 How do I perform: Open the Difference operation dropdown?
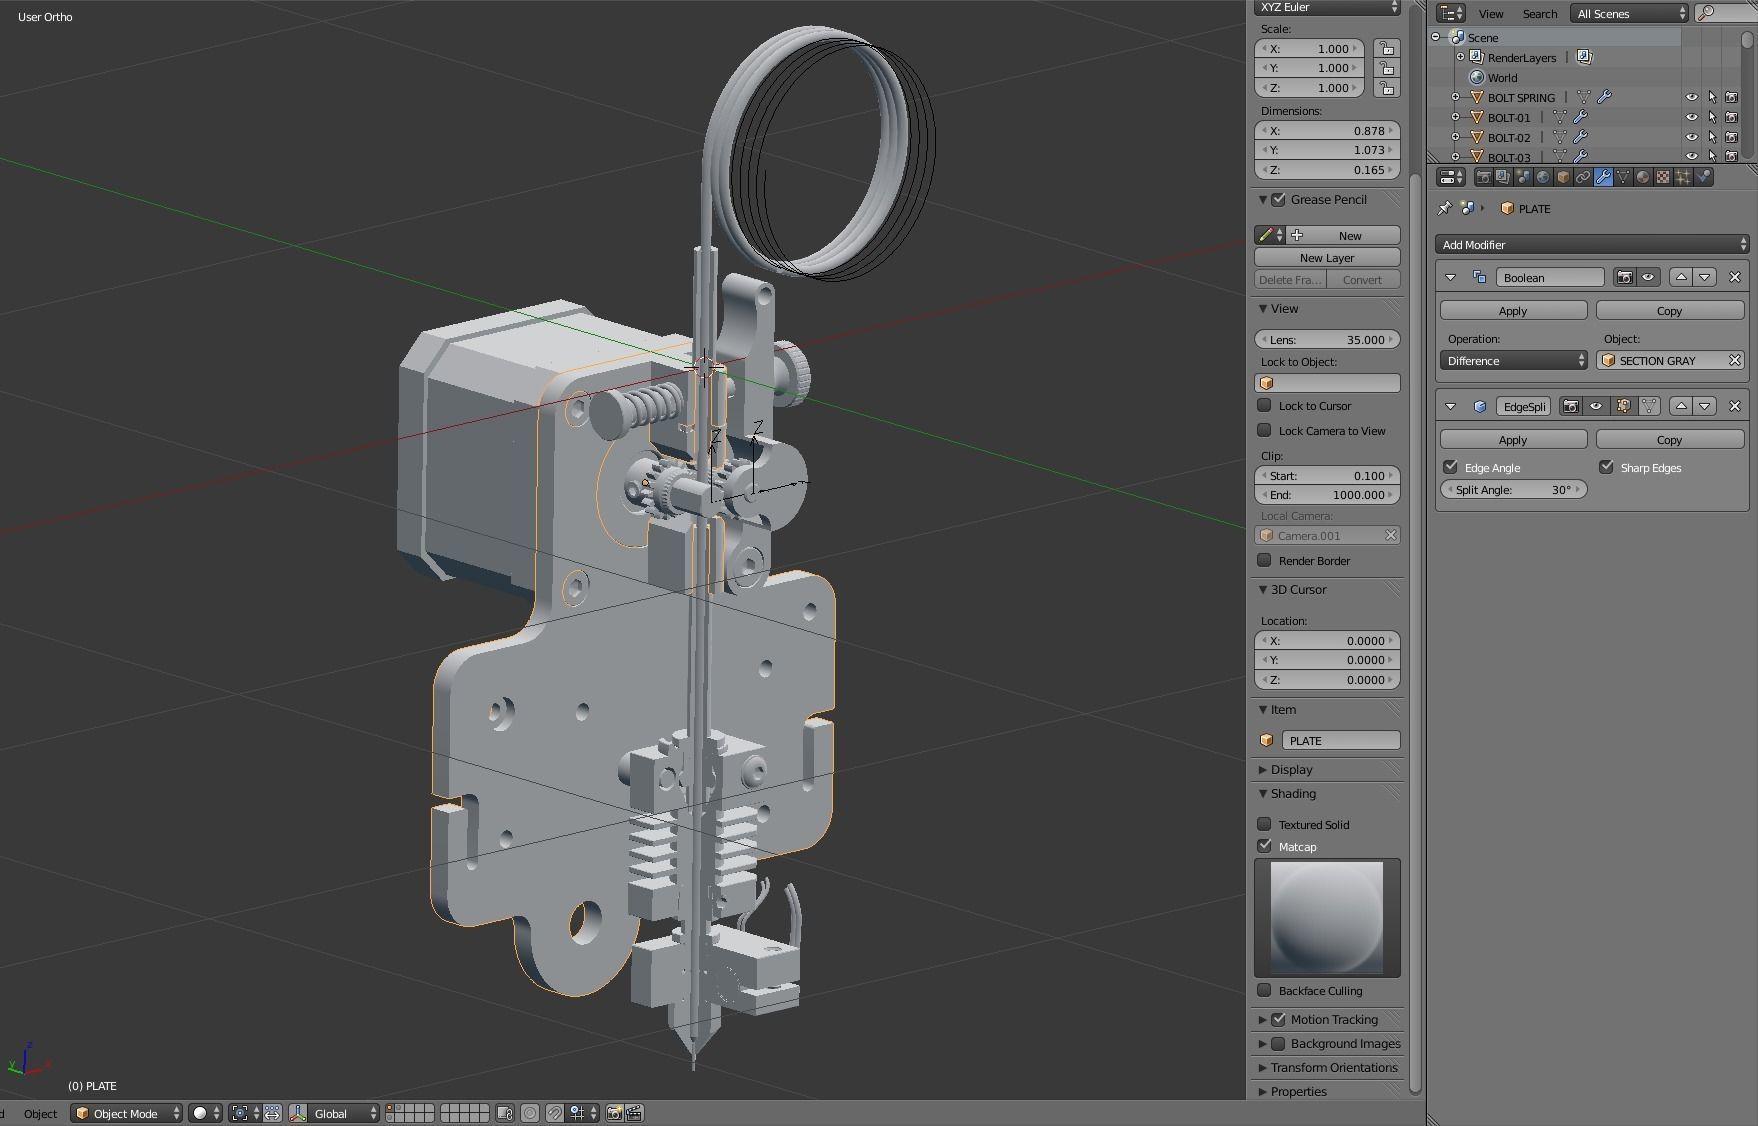pyautogui.click(x=1514, y=360)
